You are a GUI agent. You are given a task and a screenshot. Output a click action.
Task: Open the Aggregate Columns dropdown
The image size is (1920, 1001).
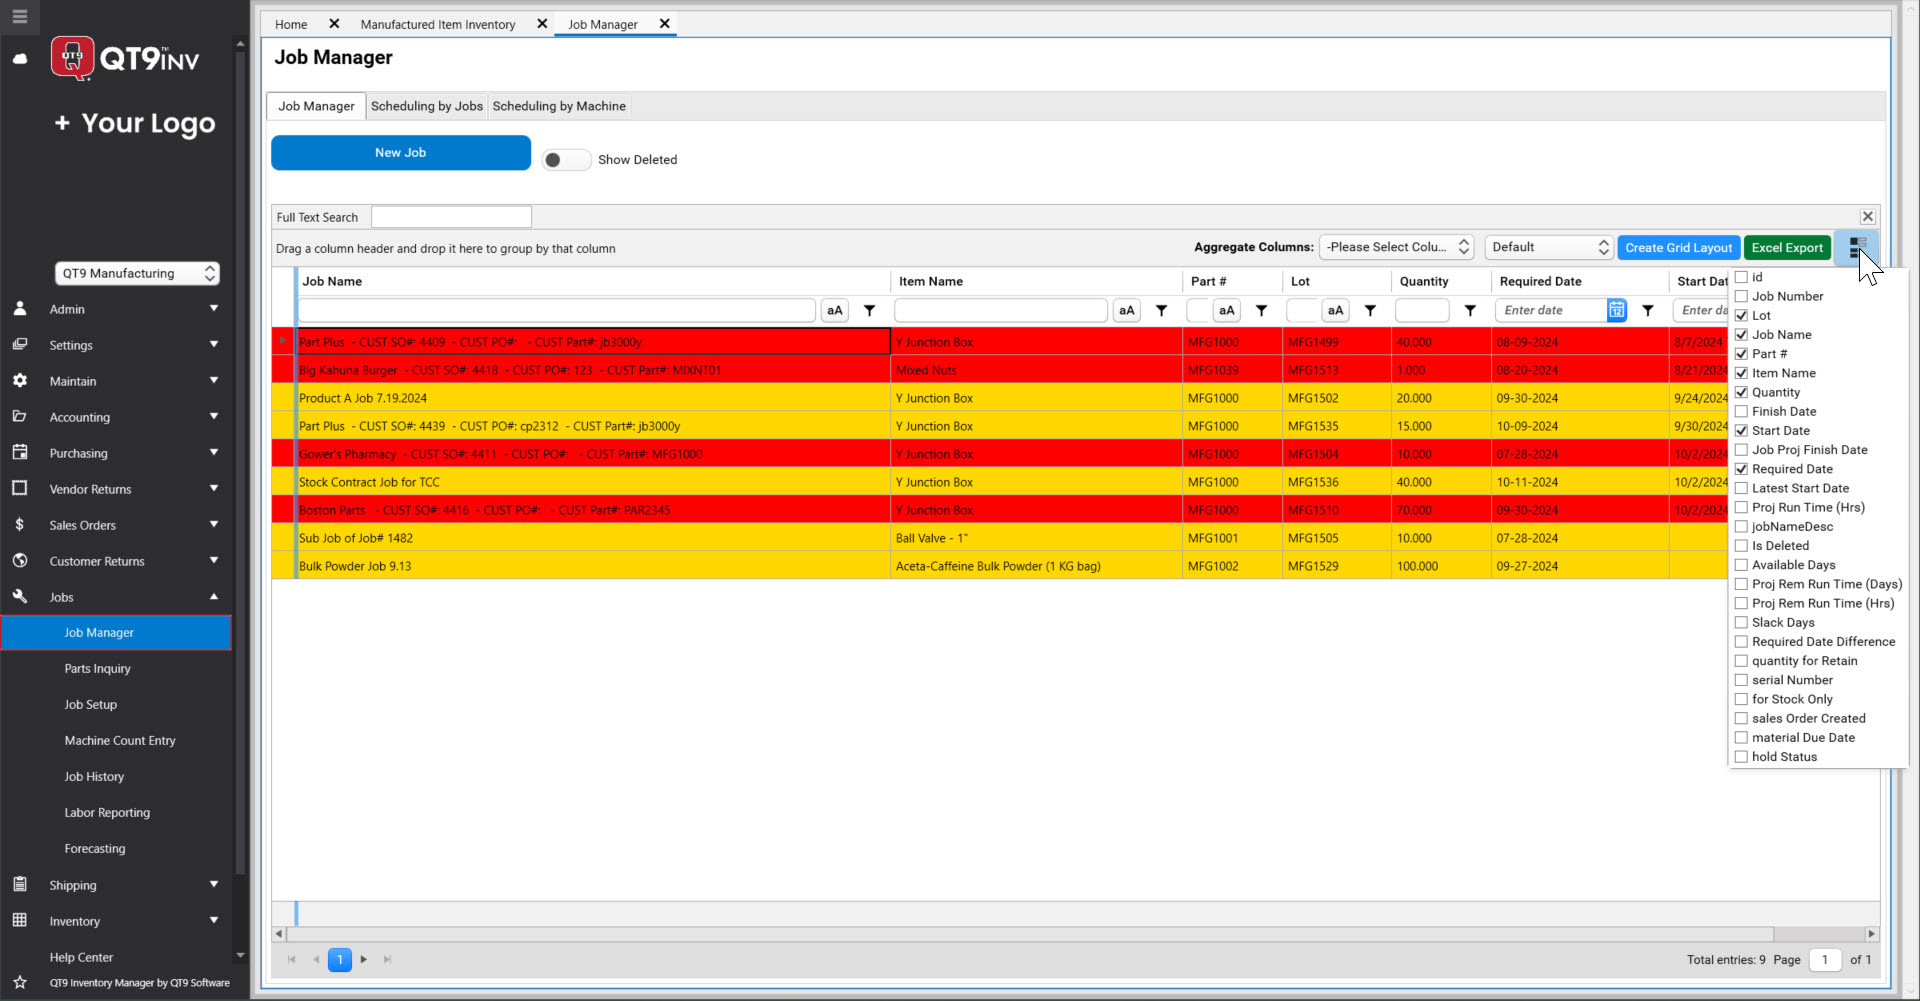tap(1397, 247)
